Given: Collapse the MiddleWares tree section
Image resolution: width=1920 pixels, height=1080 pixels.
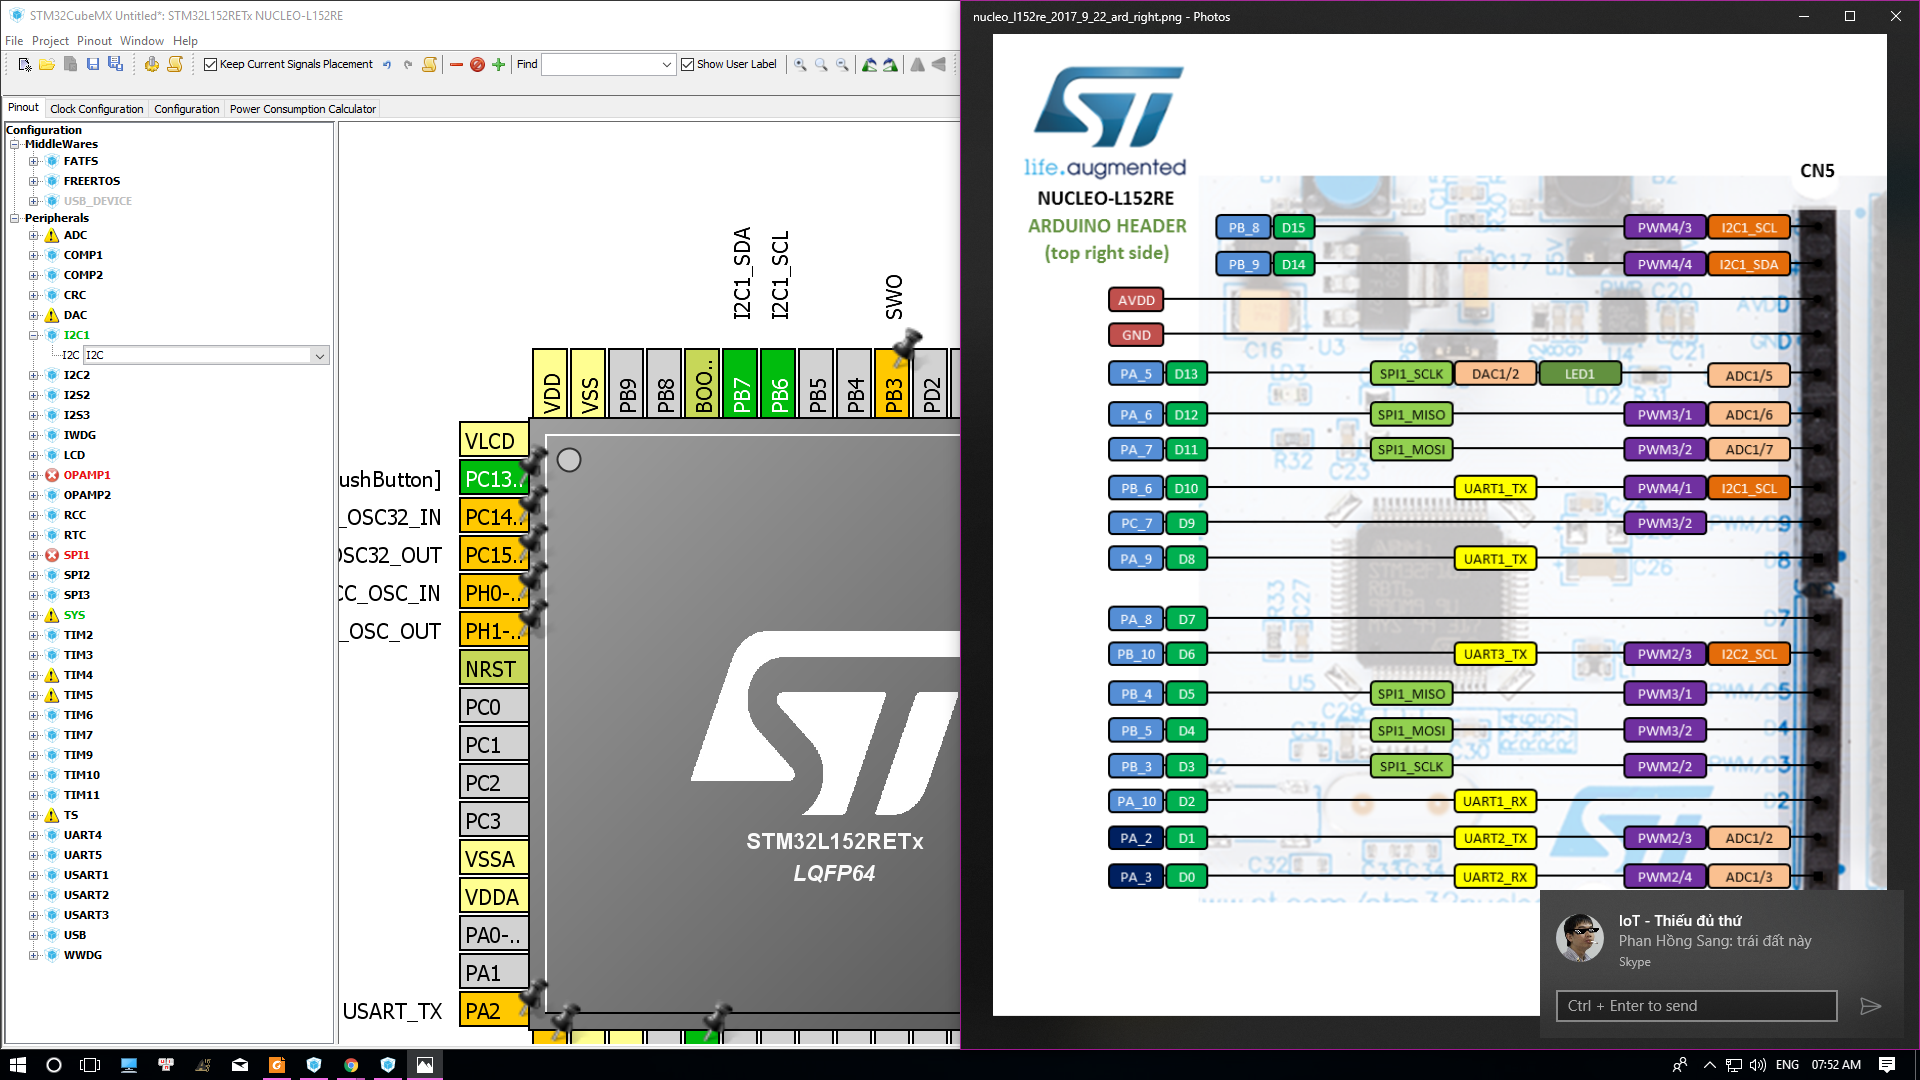Looking at the screenshot, I should tap(15, 144).
